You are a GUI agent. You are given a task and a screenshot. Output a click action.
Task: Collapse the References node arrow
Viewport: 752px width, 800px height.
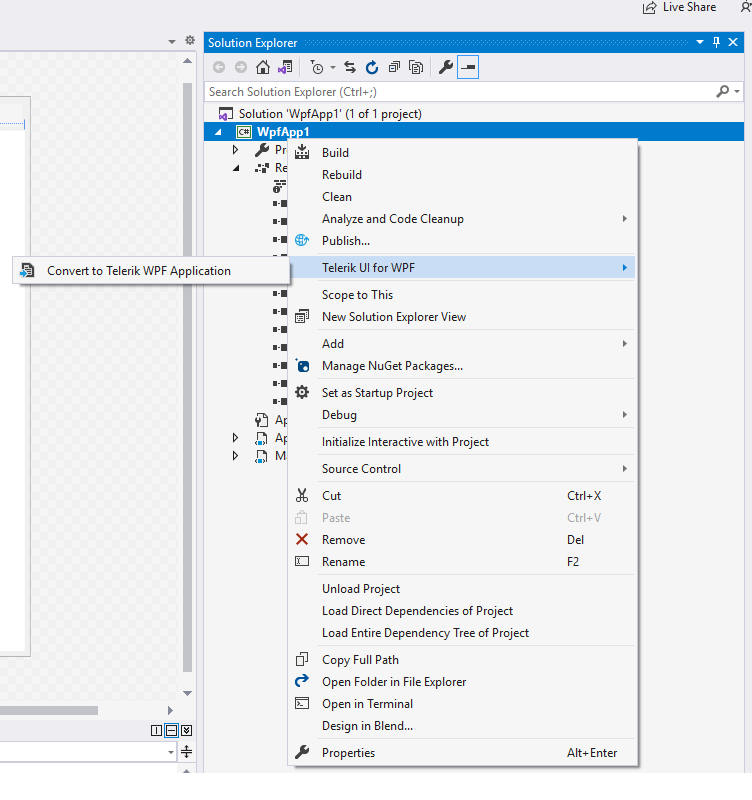236,168
